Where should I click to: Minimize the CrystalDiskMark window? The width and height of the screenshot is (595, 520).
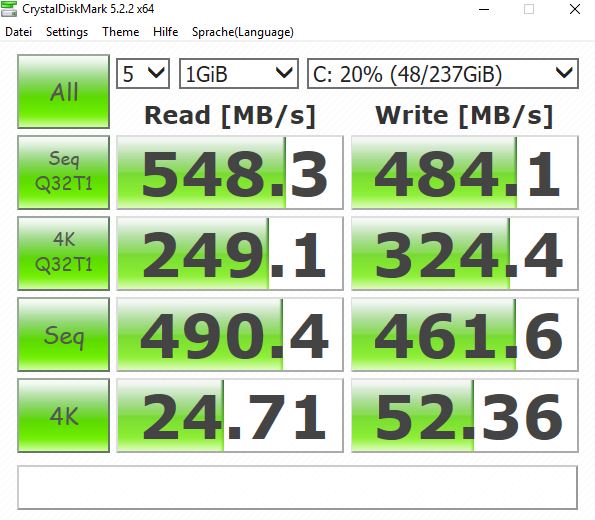pos(484,9)
